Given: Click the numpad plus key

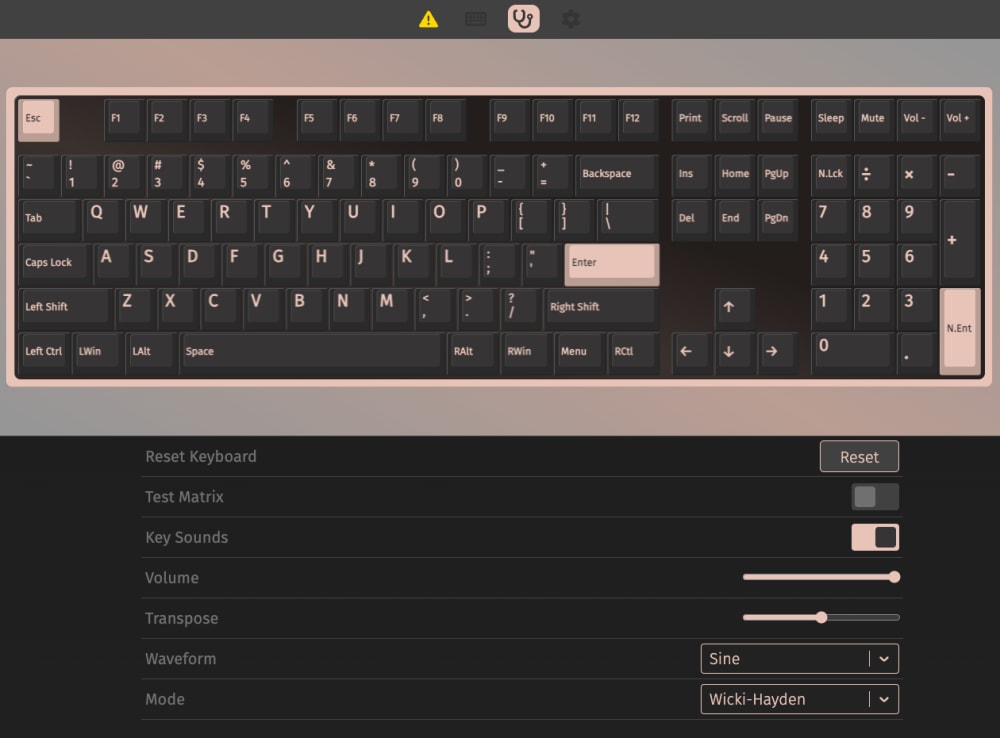Looking at the screenshot, I should pyautogui.click(x=959, y=242).
